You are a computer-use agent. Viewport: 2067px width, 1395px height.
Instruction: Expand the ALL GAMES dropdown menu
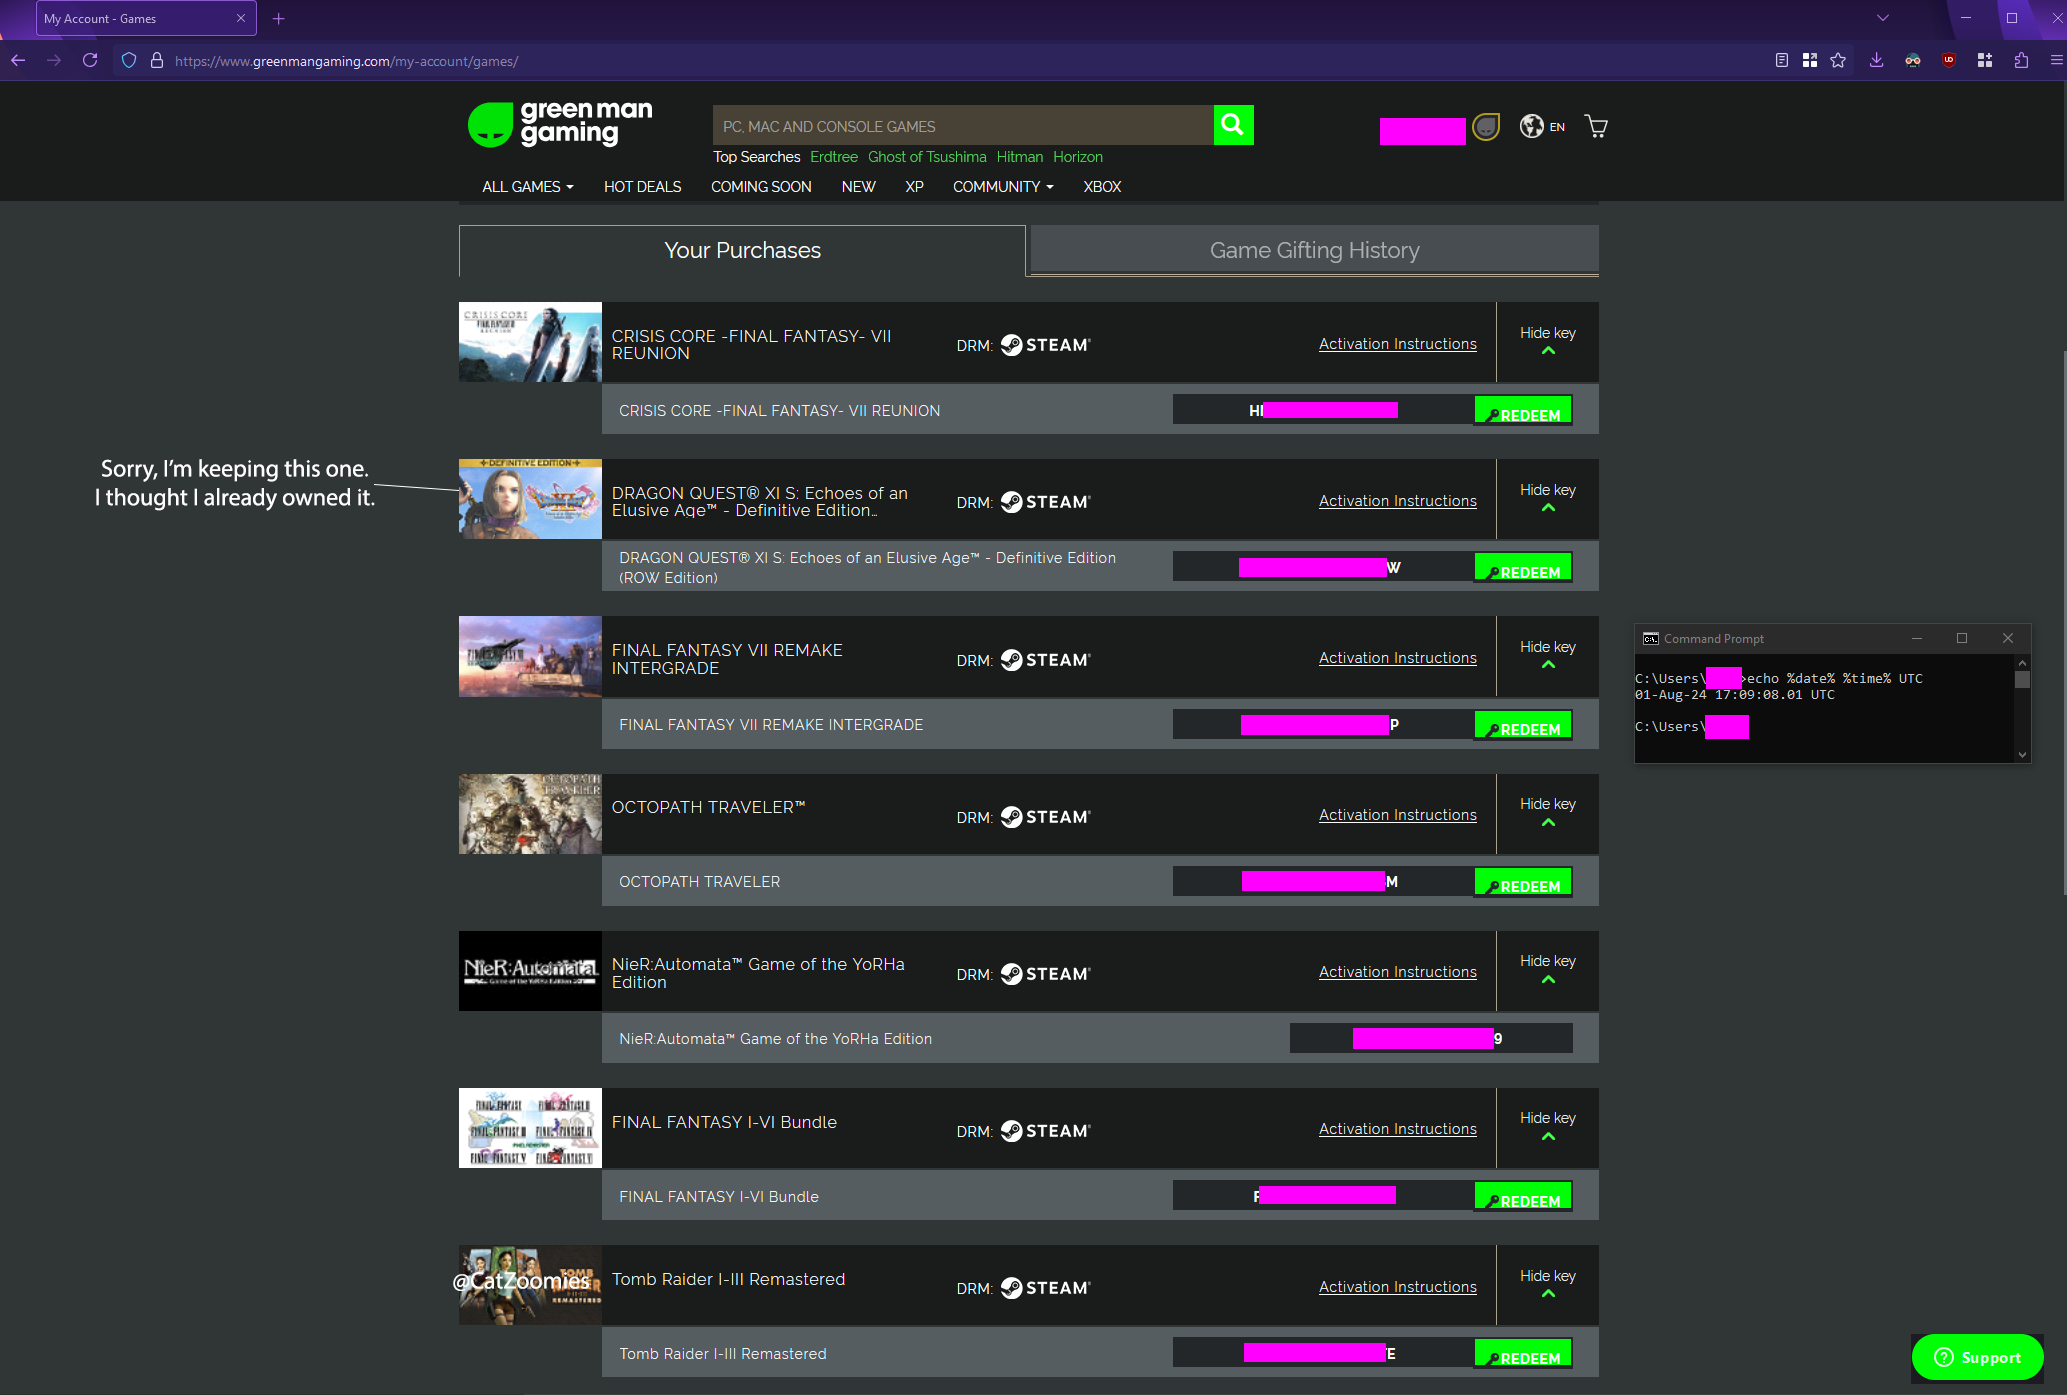pyautogui.click(x=527, y=187)
